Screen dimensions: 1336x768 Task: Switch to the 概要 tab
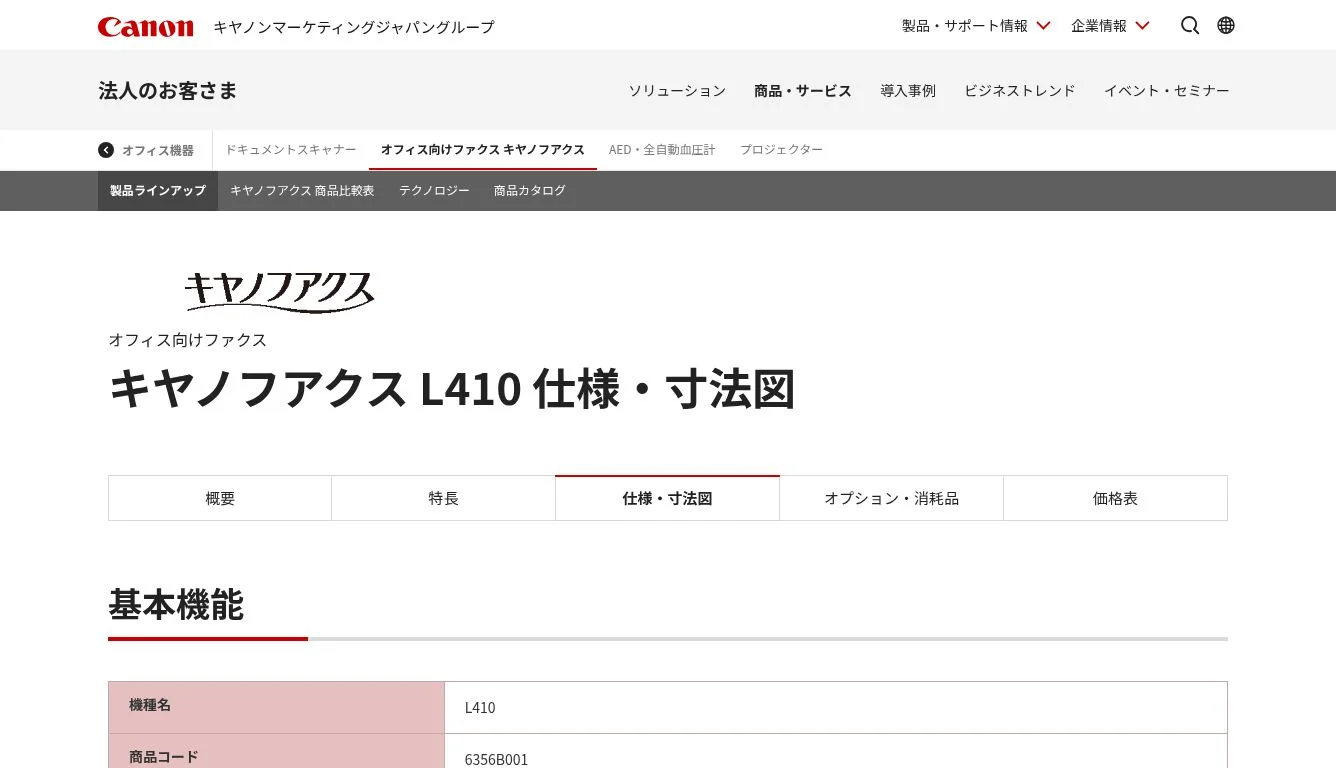click(x=220, y=498)
